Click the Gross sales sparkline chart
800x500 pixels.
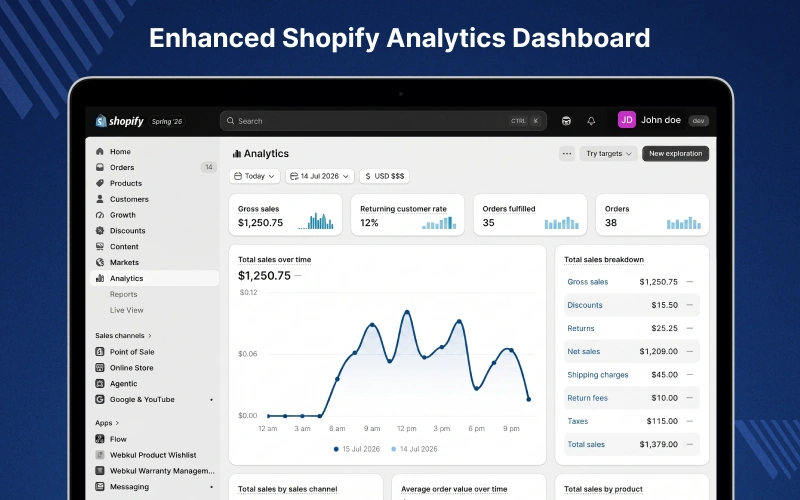point(316,221)
